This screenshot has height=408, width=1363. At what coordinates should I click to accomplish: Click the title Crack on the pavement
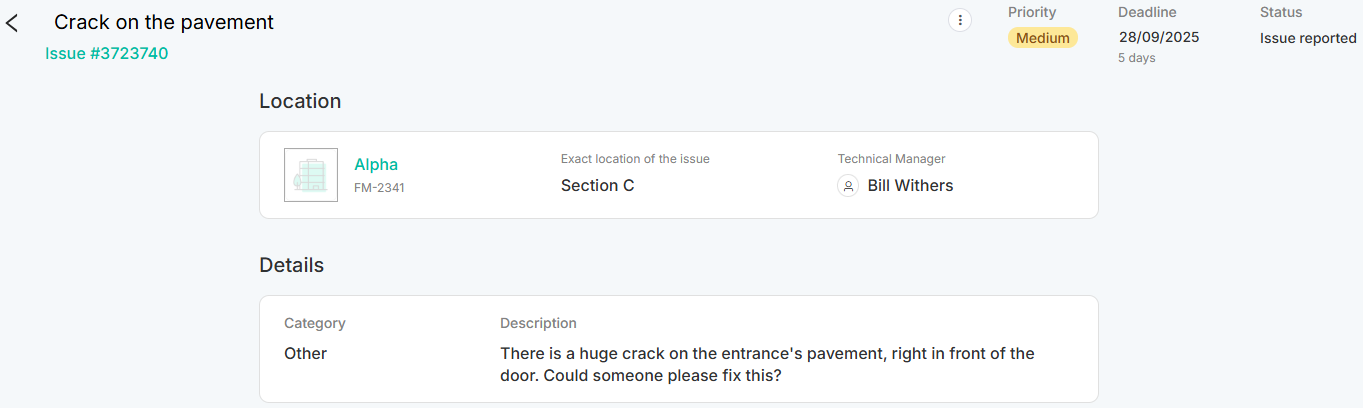click(x=164, y=22)
